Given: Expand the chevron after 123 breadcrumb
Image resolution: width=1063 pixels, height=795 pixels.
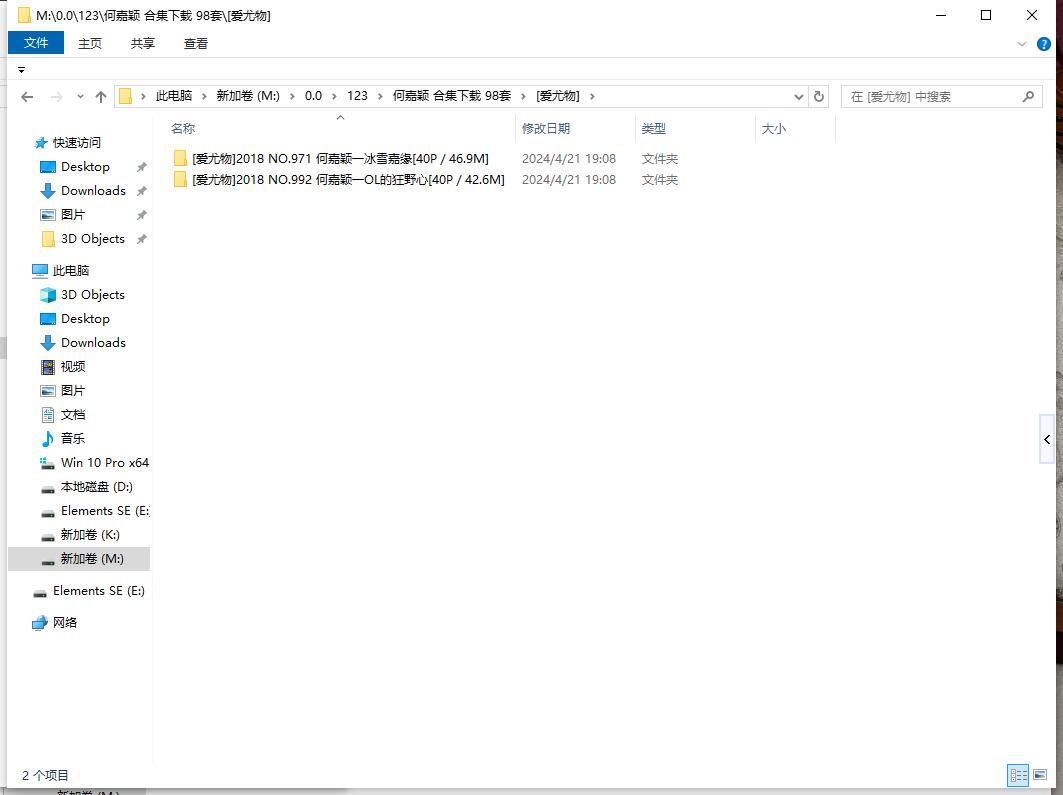Looking at the screenshot, I should tap(380, 96).
